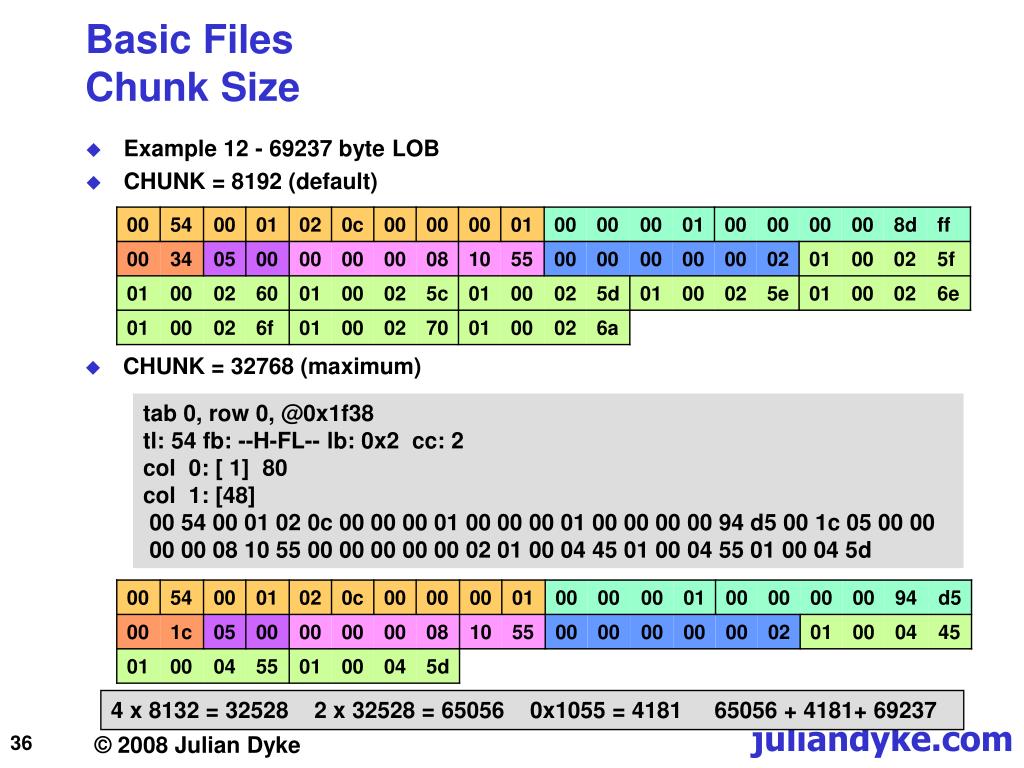Viewport: 1024px width, 768px height.
Task: Select 'Example 12 - 69237 byte LOB' bullet text
Action: pyautogui.click(x=281, y=149)
